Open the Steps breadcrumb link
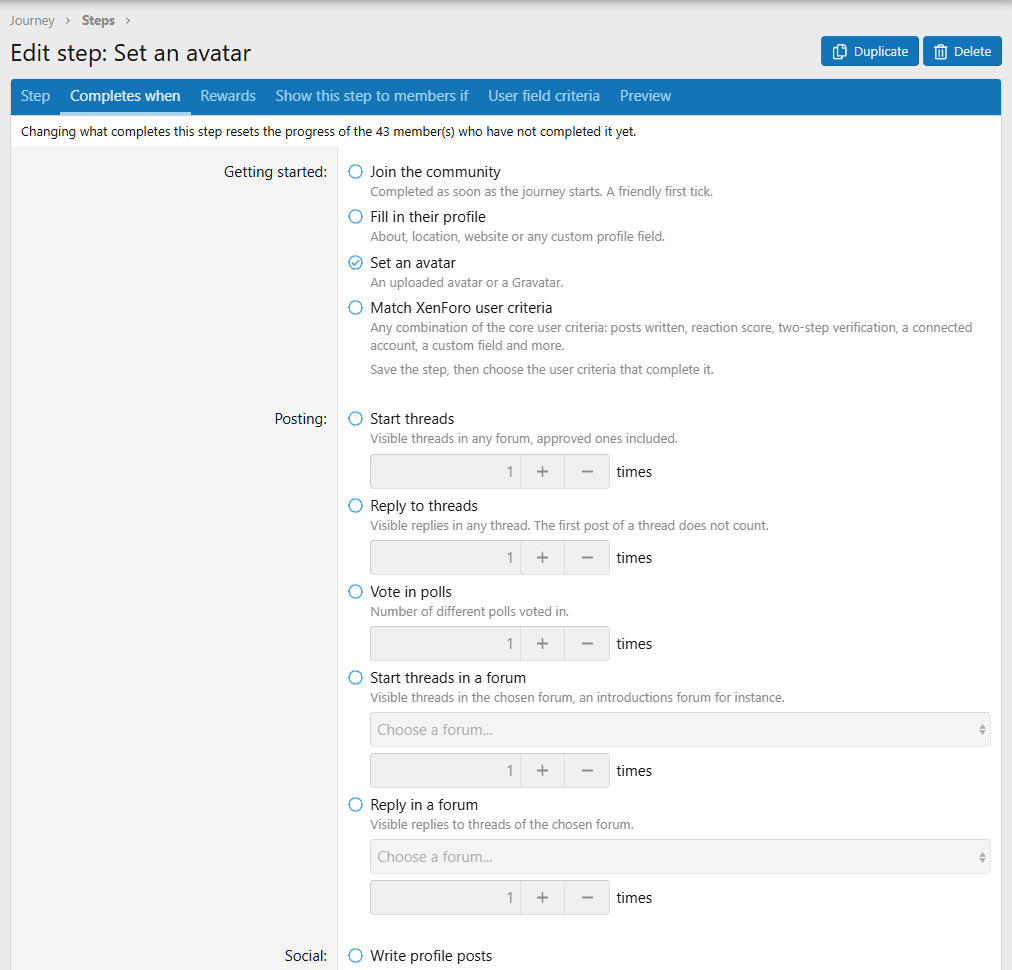1012x970 pixels. click(98, 21)
